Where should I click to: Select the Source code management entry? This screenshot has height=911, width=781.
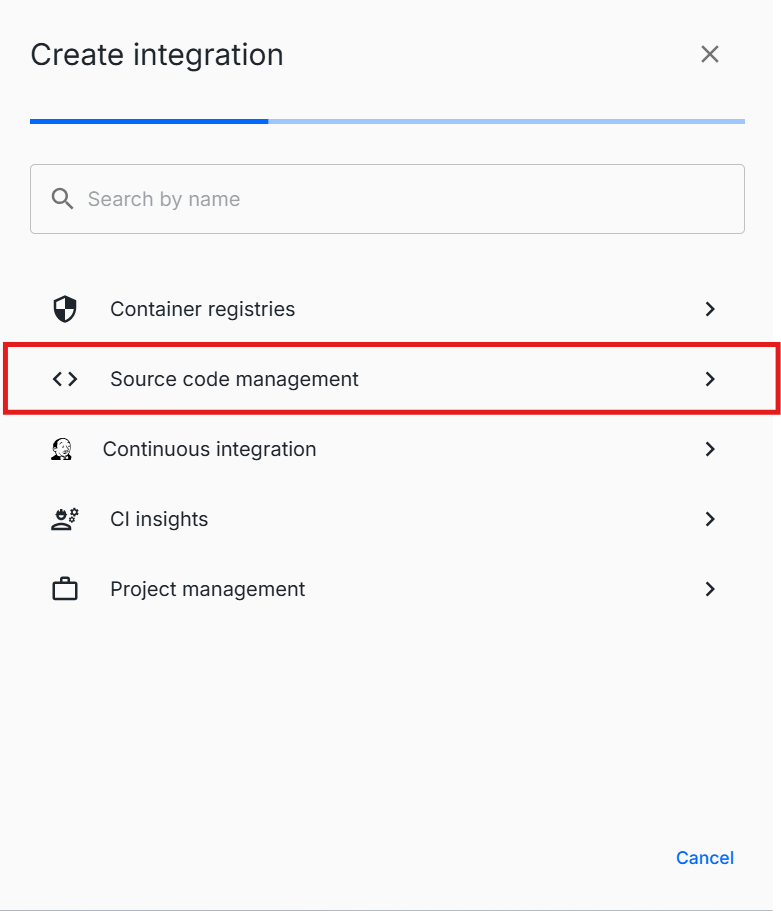[x=234, y=379]
